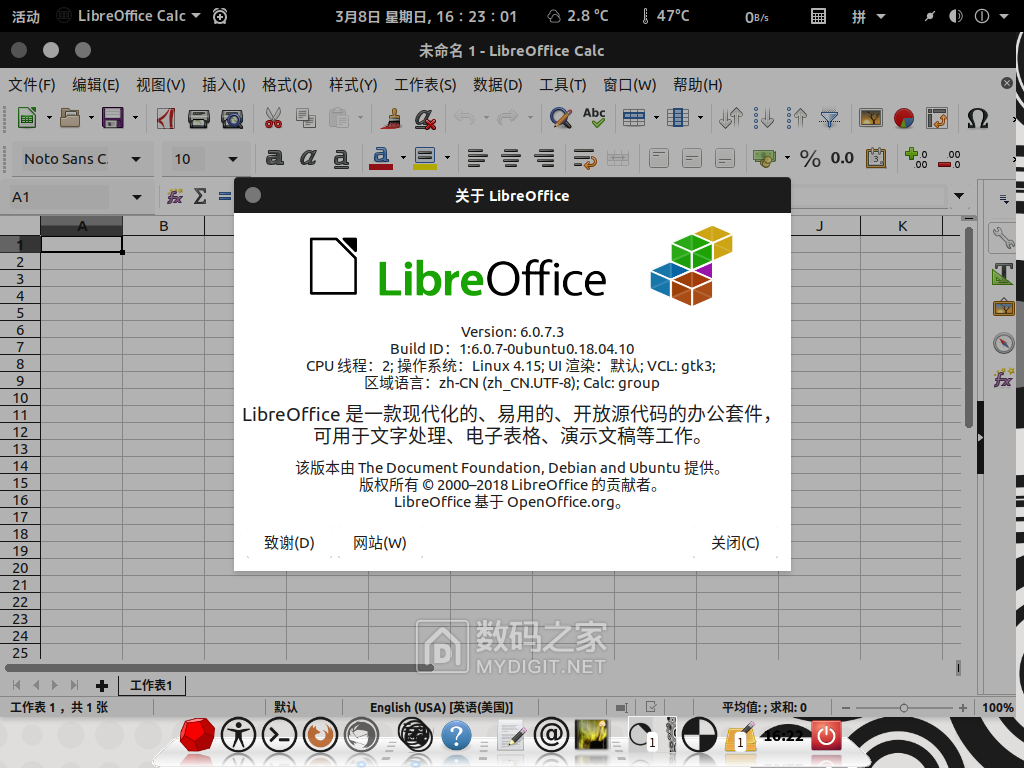Toggle Align Left

[477, 157]
